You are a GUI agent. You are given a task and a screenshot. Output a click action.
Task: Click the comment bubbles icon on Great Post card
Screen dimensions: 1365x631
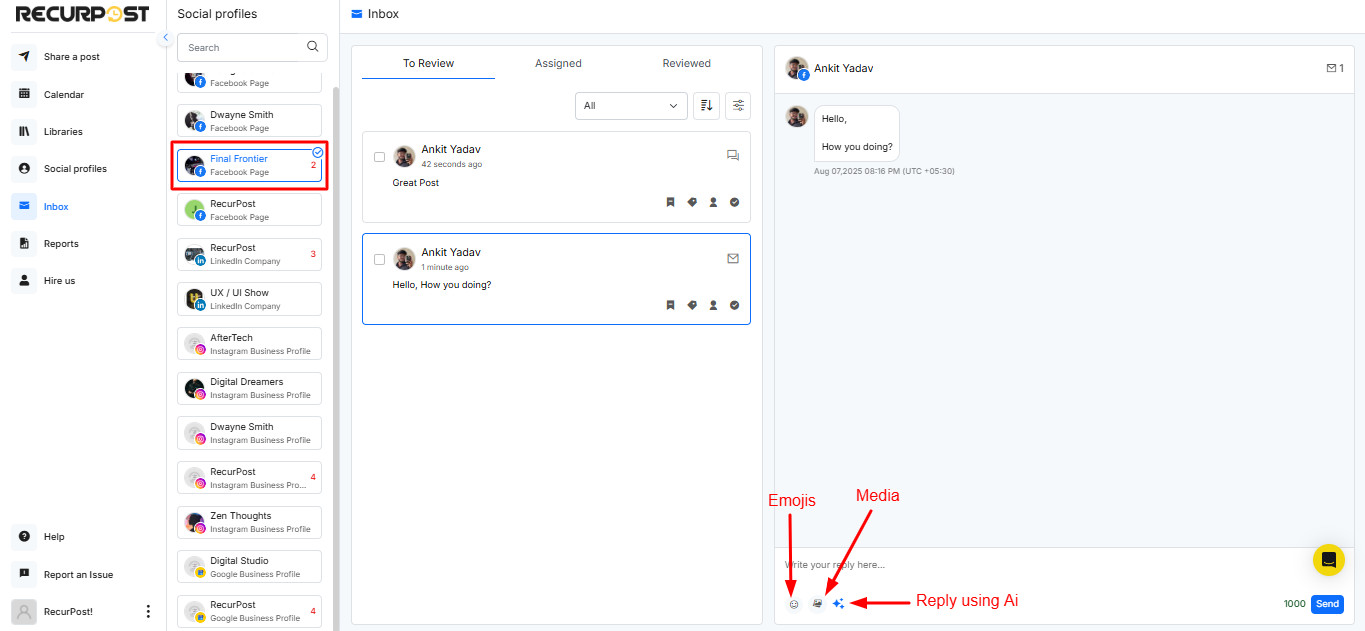click(x=733, y=155)
